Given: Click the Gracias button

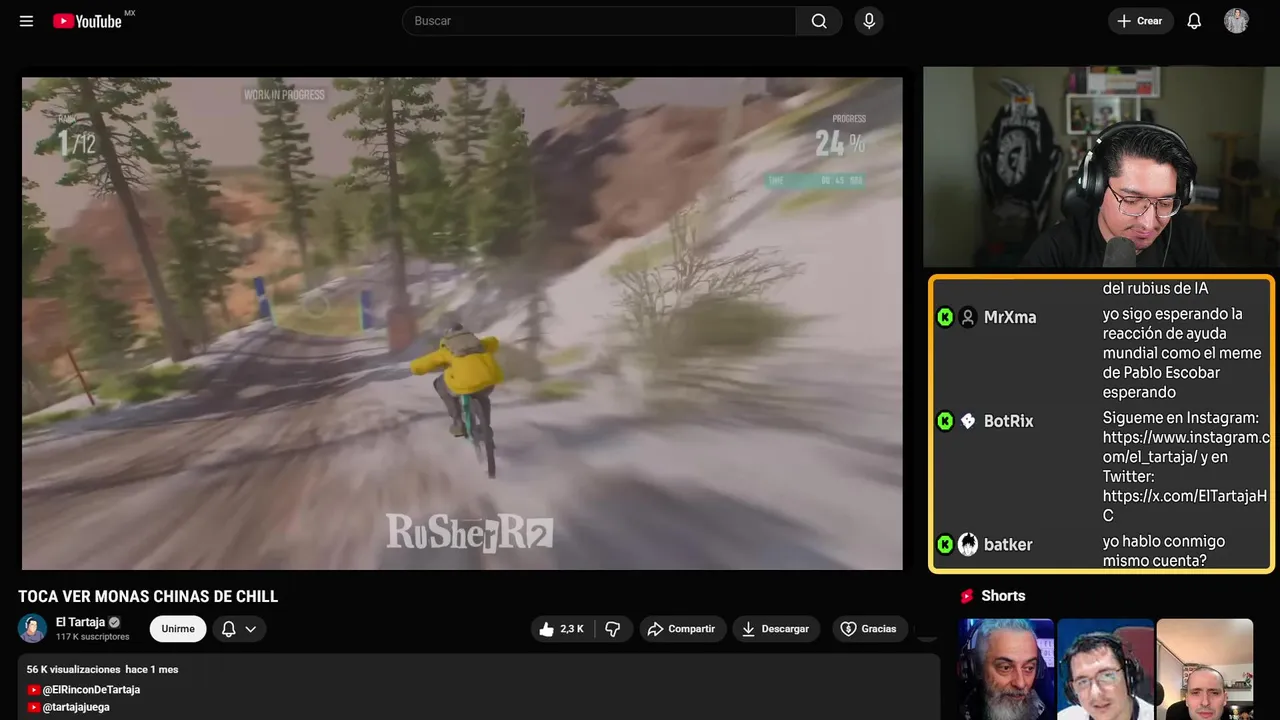Looking at the screenshot, I should (x=869, y=629).
